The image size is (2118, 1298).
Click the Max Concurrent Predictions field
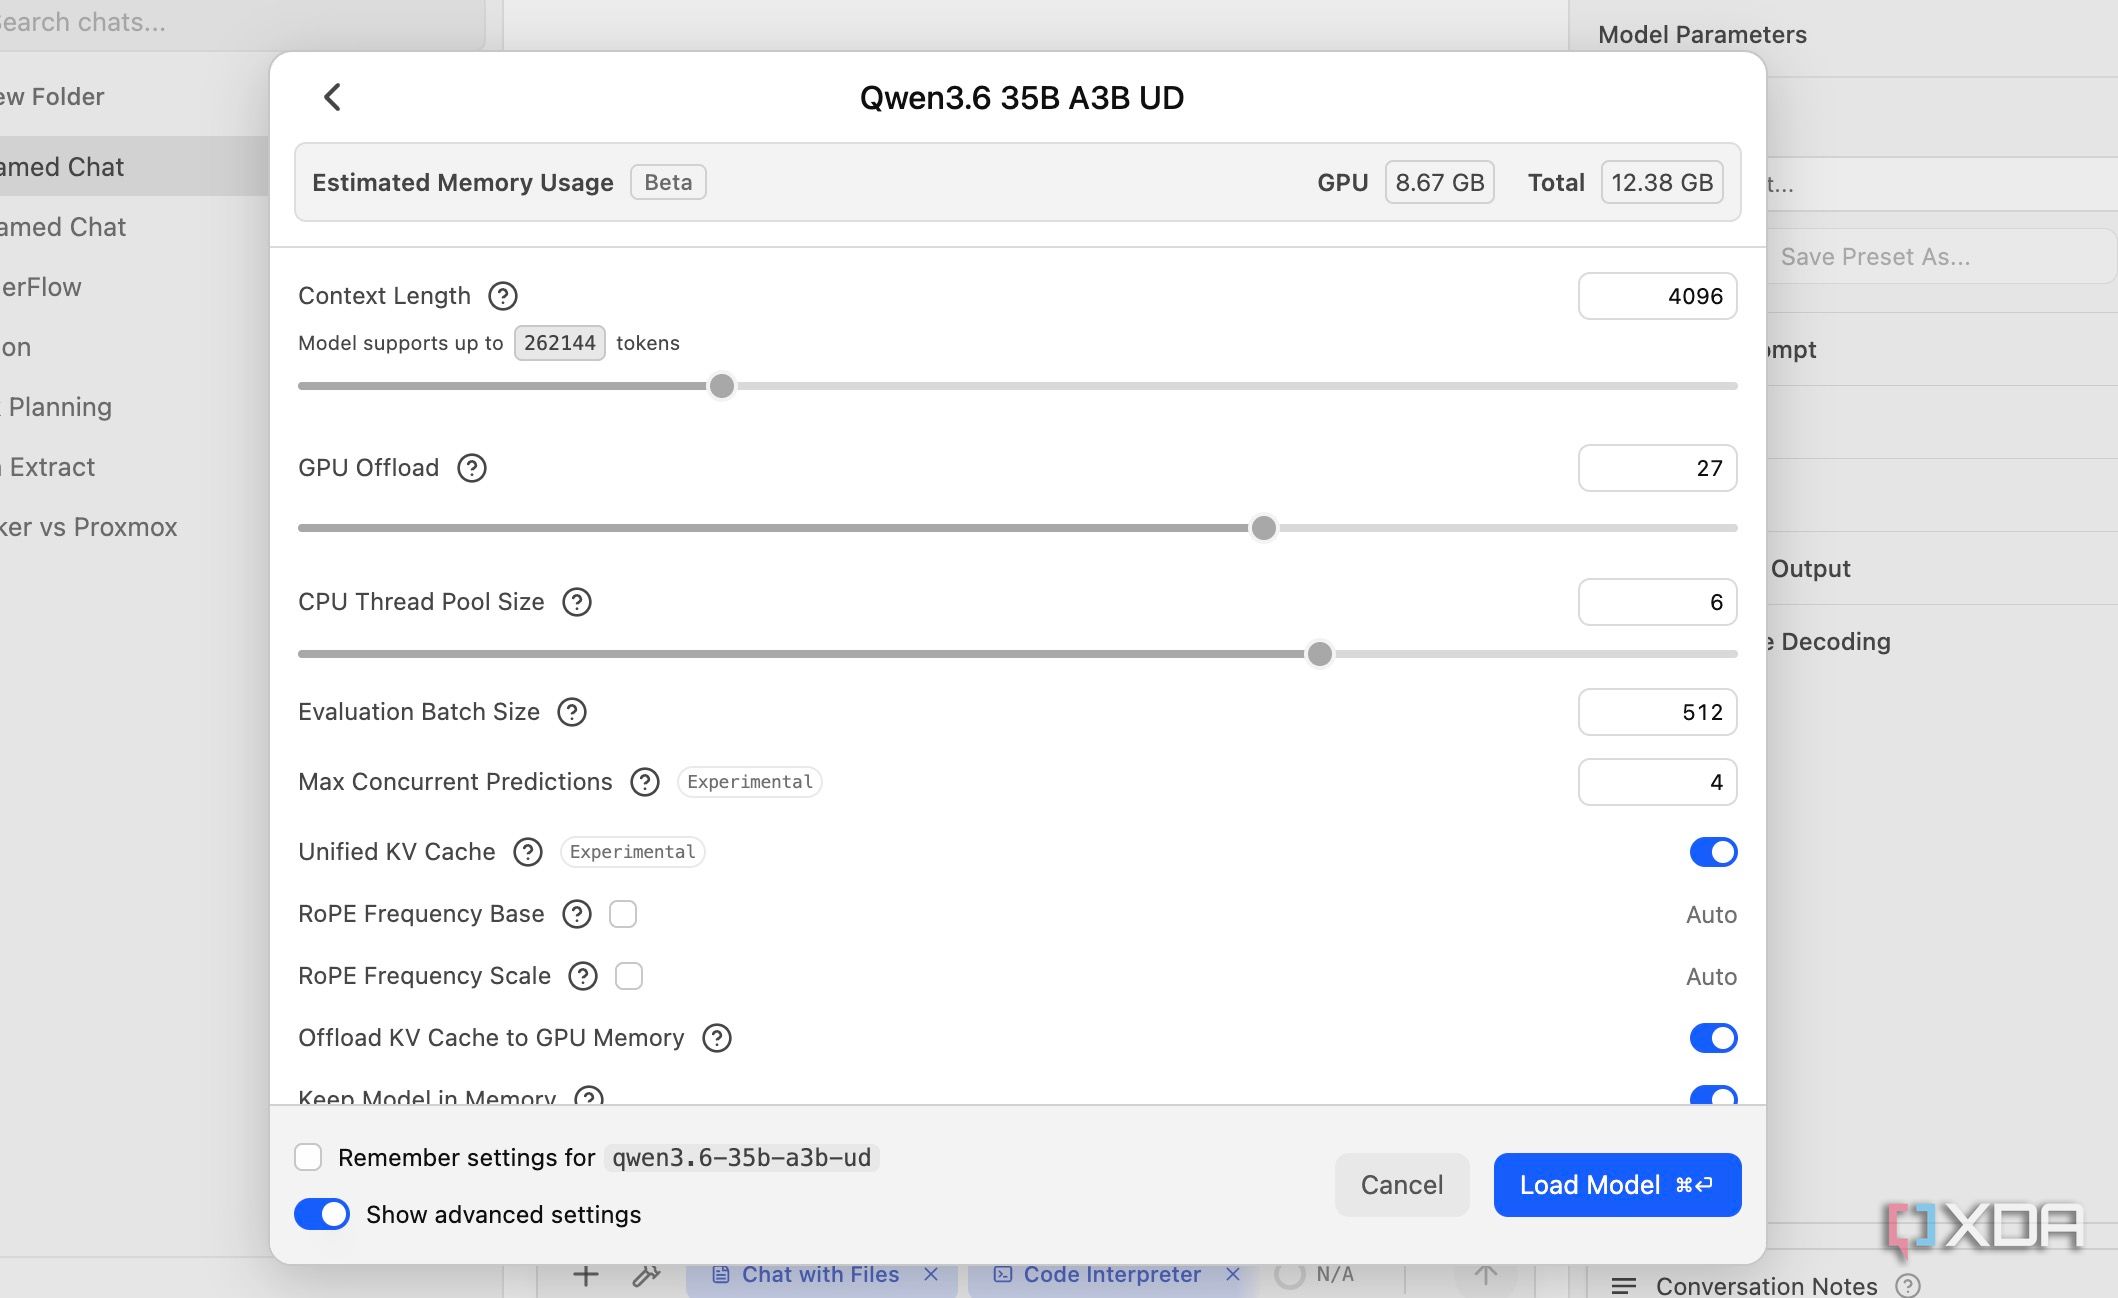pos(1657,782)
